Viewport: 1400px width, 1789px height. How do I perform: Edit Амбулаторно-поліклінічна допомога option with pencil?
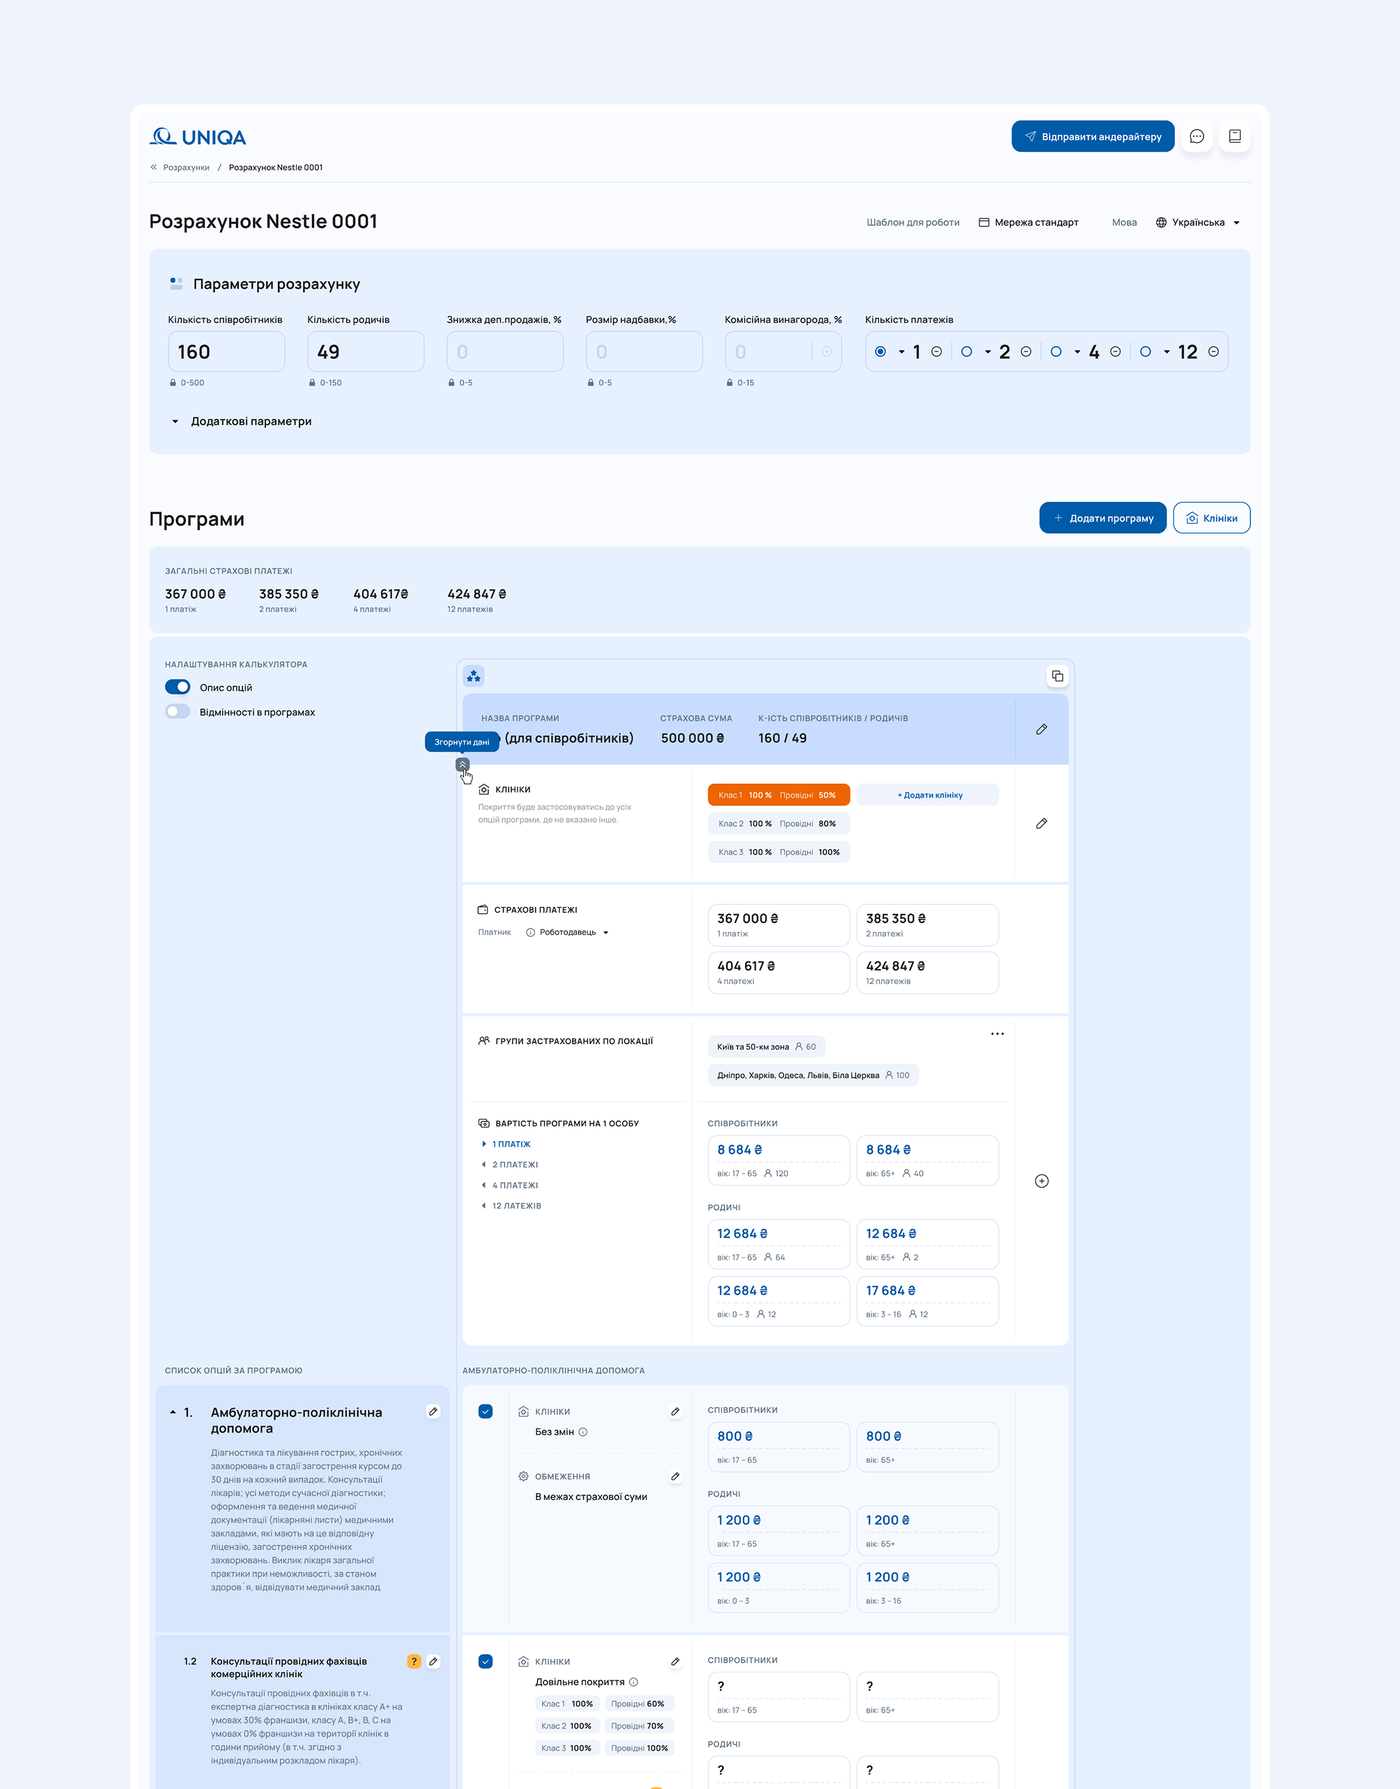click(433, 1412)
